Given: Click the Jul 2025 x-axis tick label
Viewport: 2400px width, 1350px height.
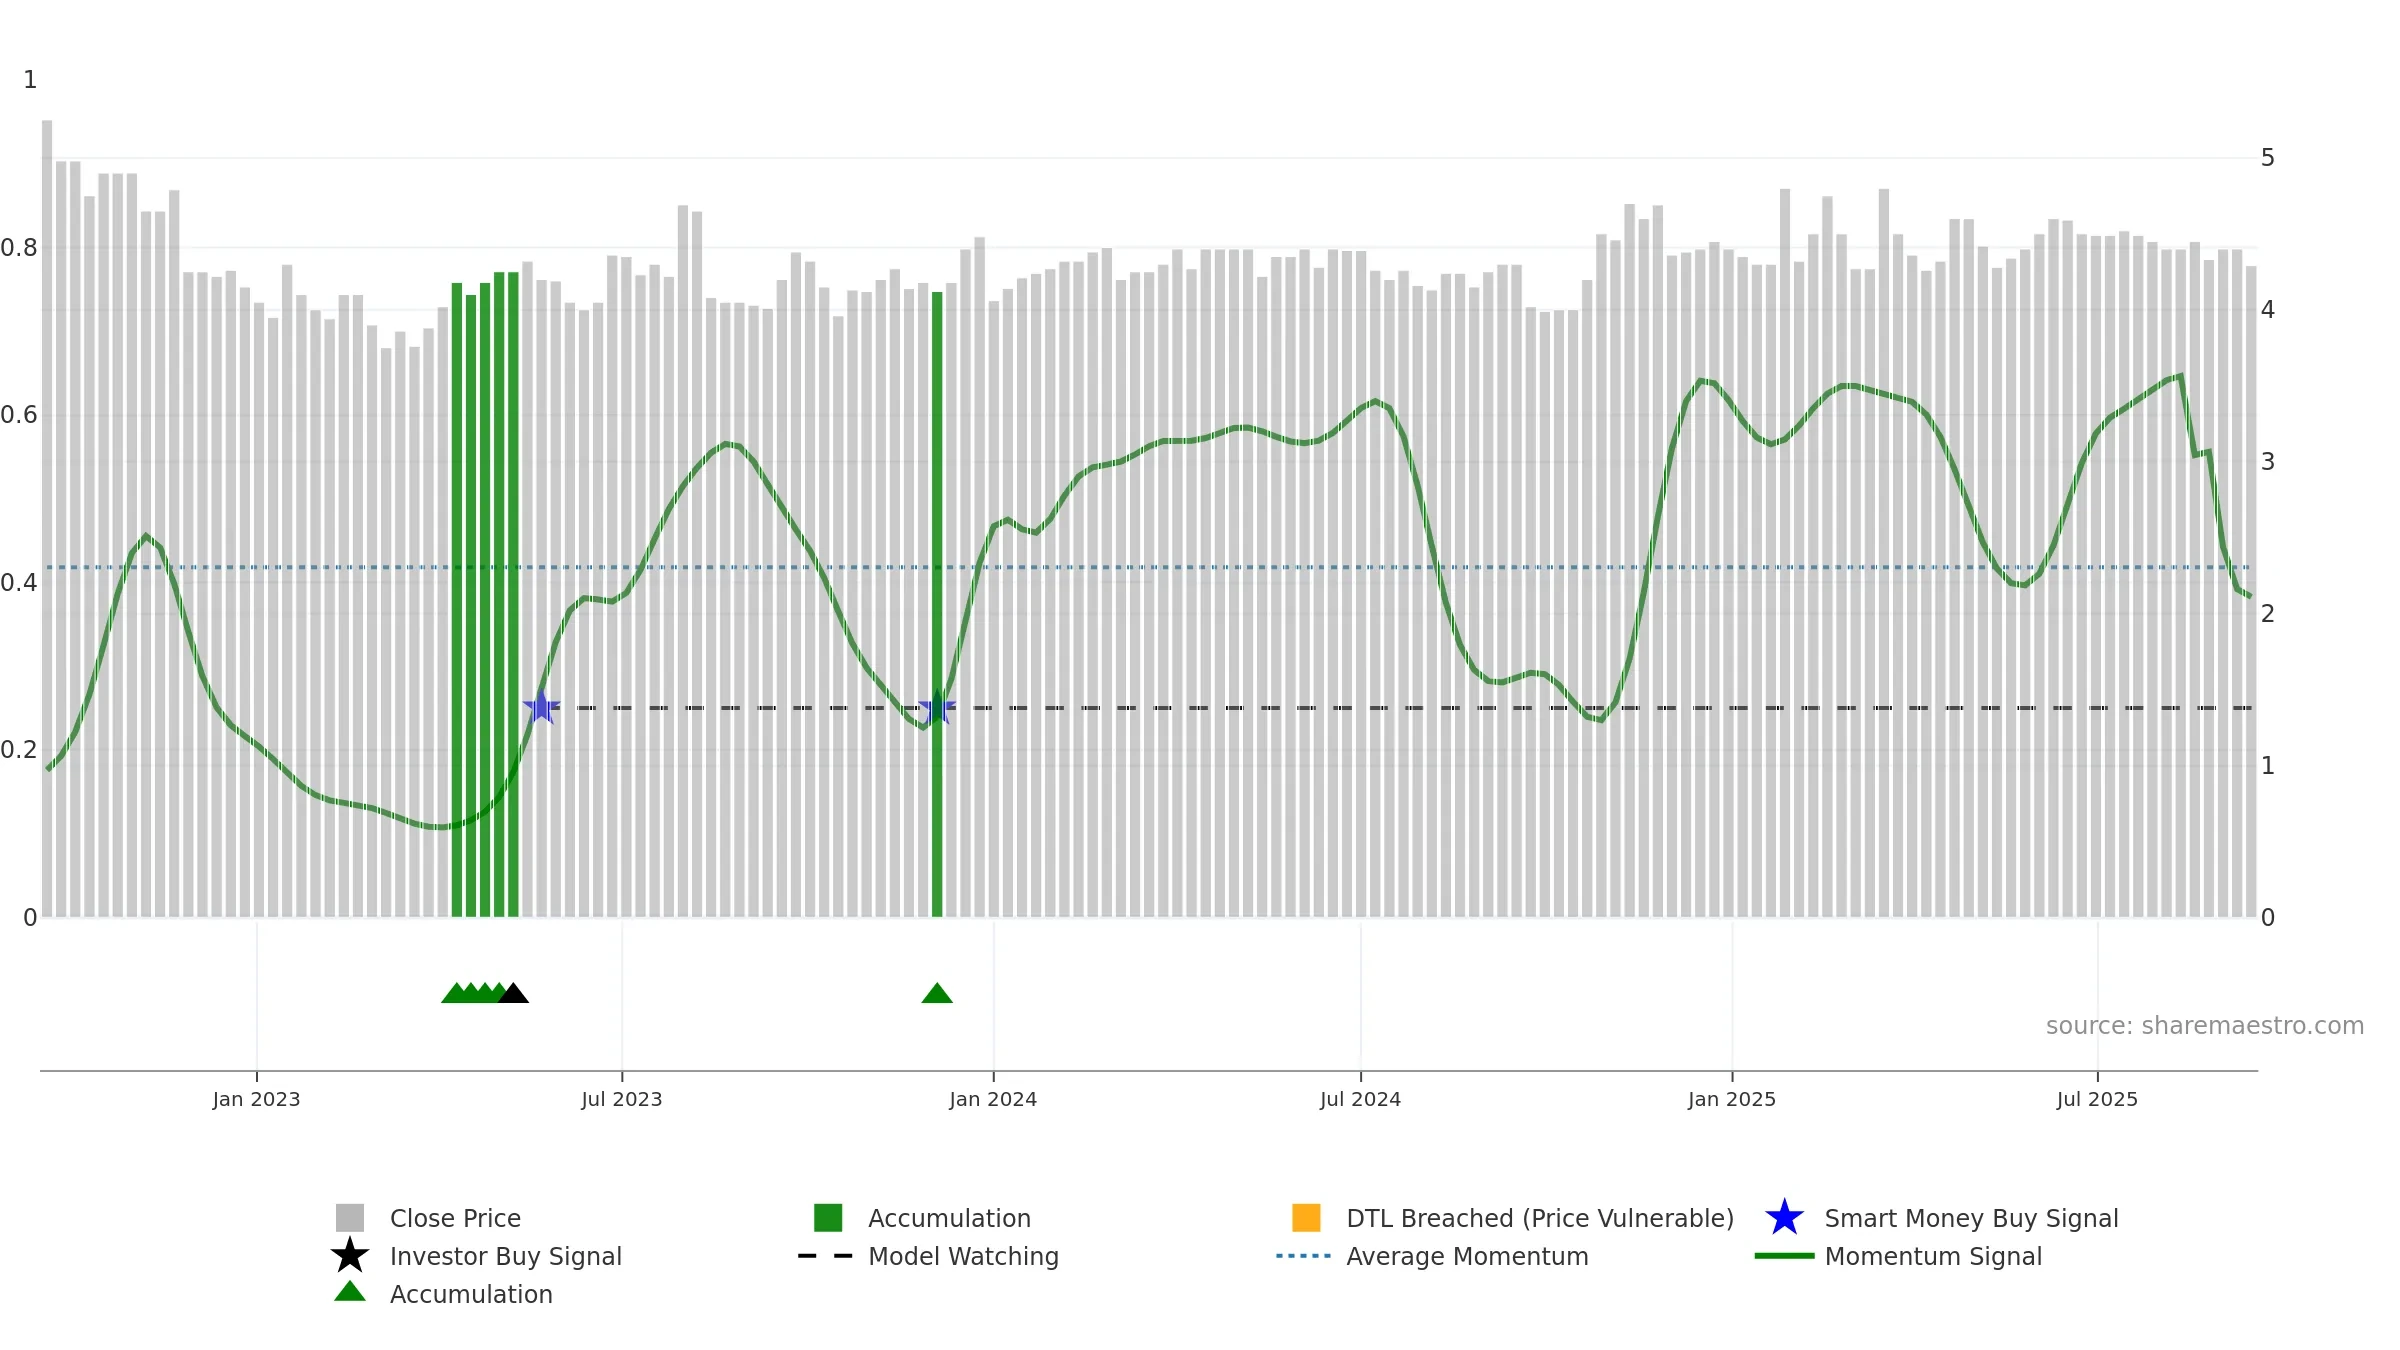Looking at the screenshot, I should tap(2097, 1099).
